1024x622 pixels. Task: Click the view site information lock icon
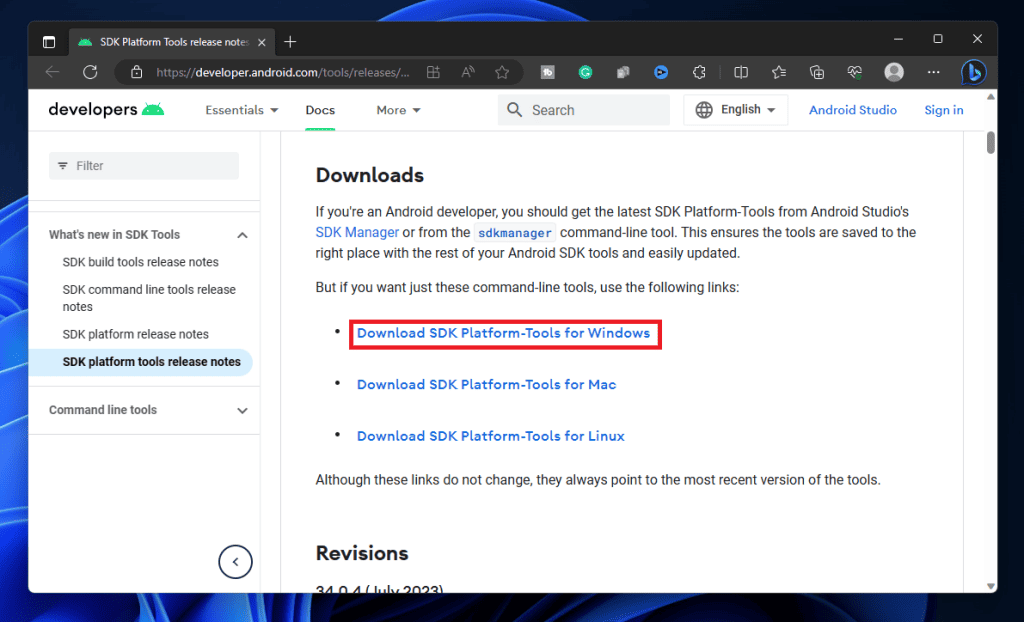click(x=136, y=72)
